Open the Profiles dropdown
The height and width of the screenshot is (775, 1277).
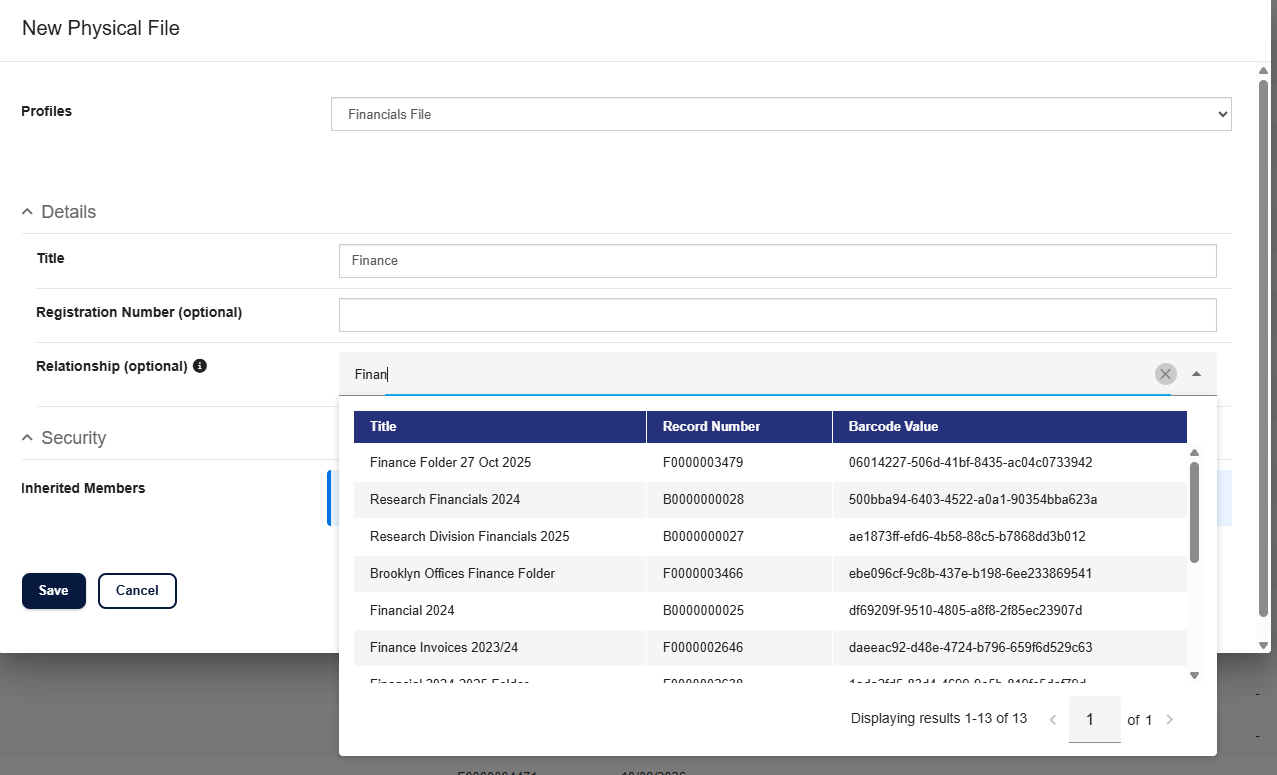(781, 114)
